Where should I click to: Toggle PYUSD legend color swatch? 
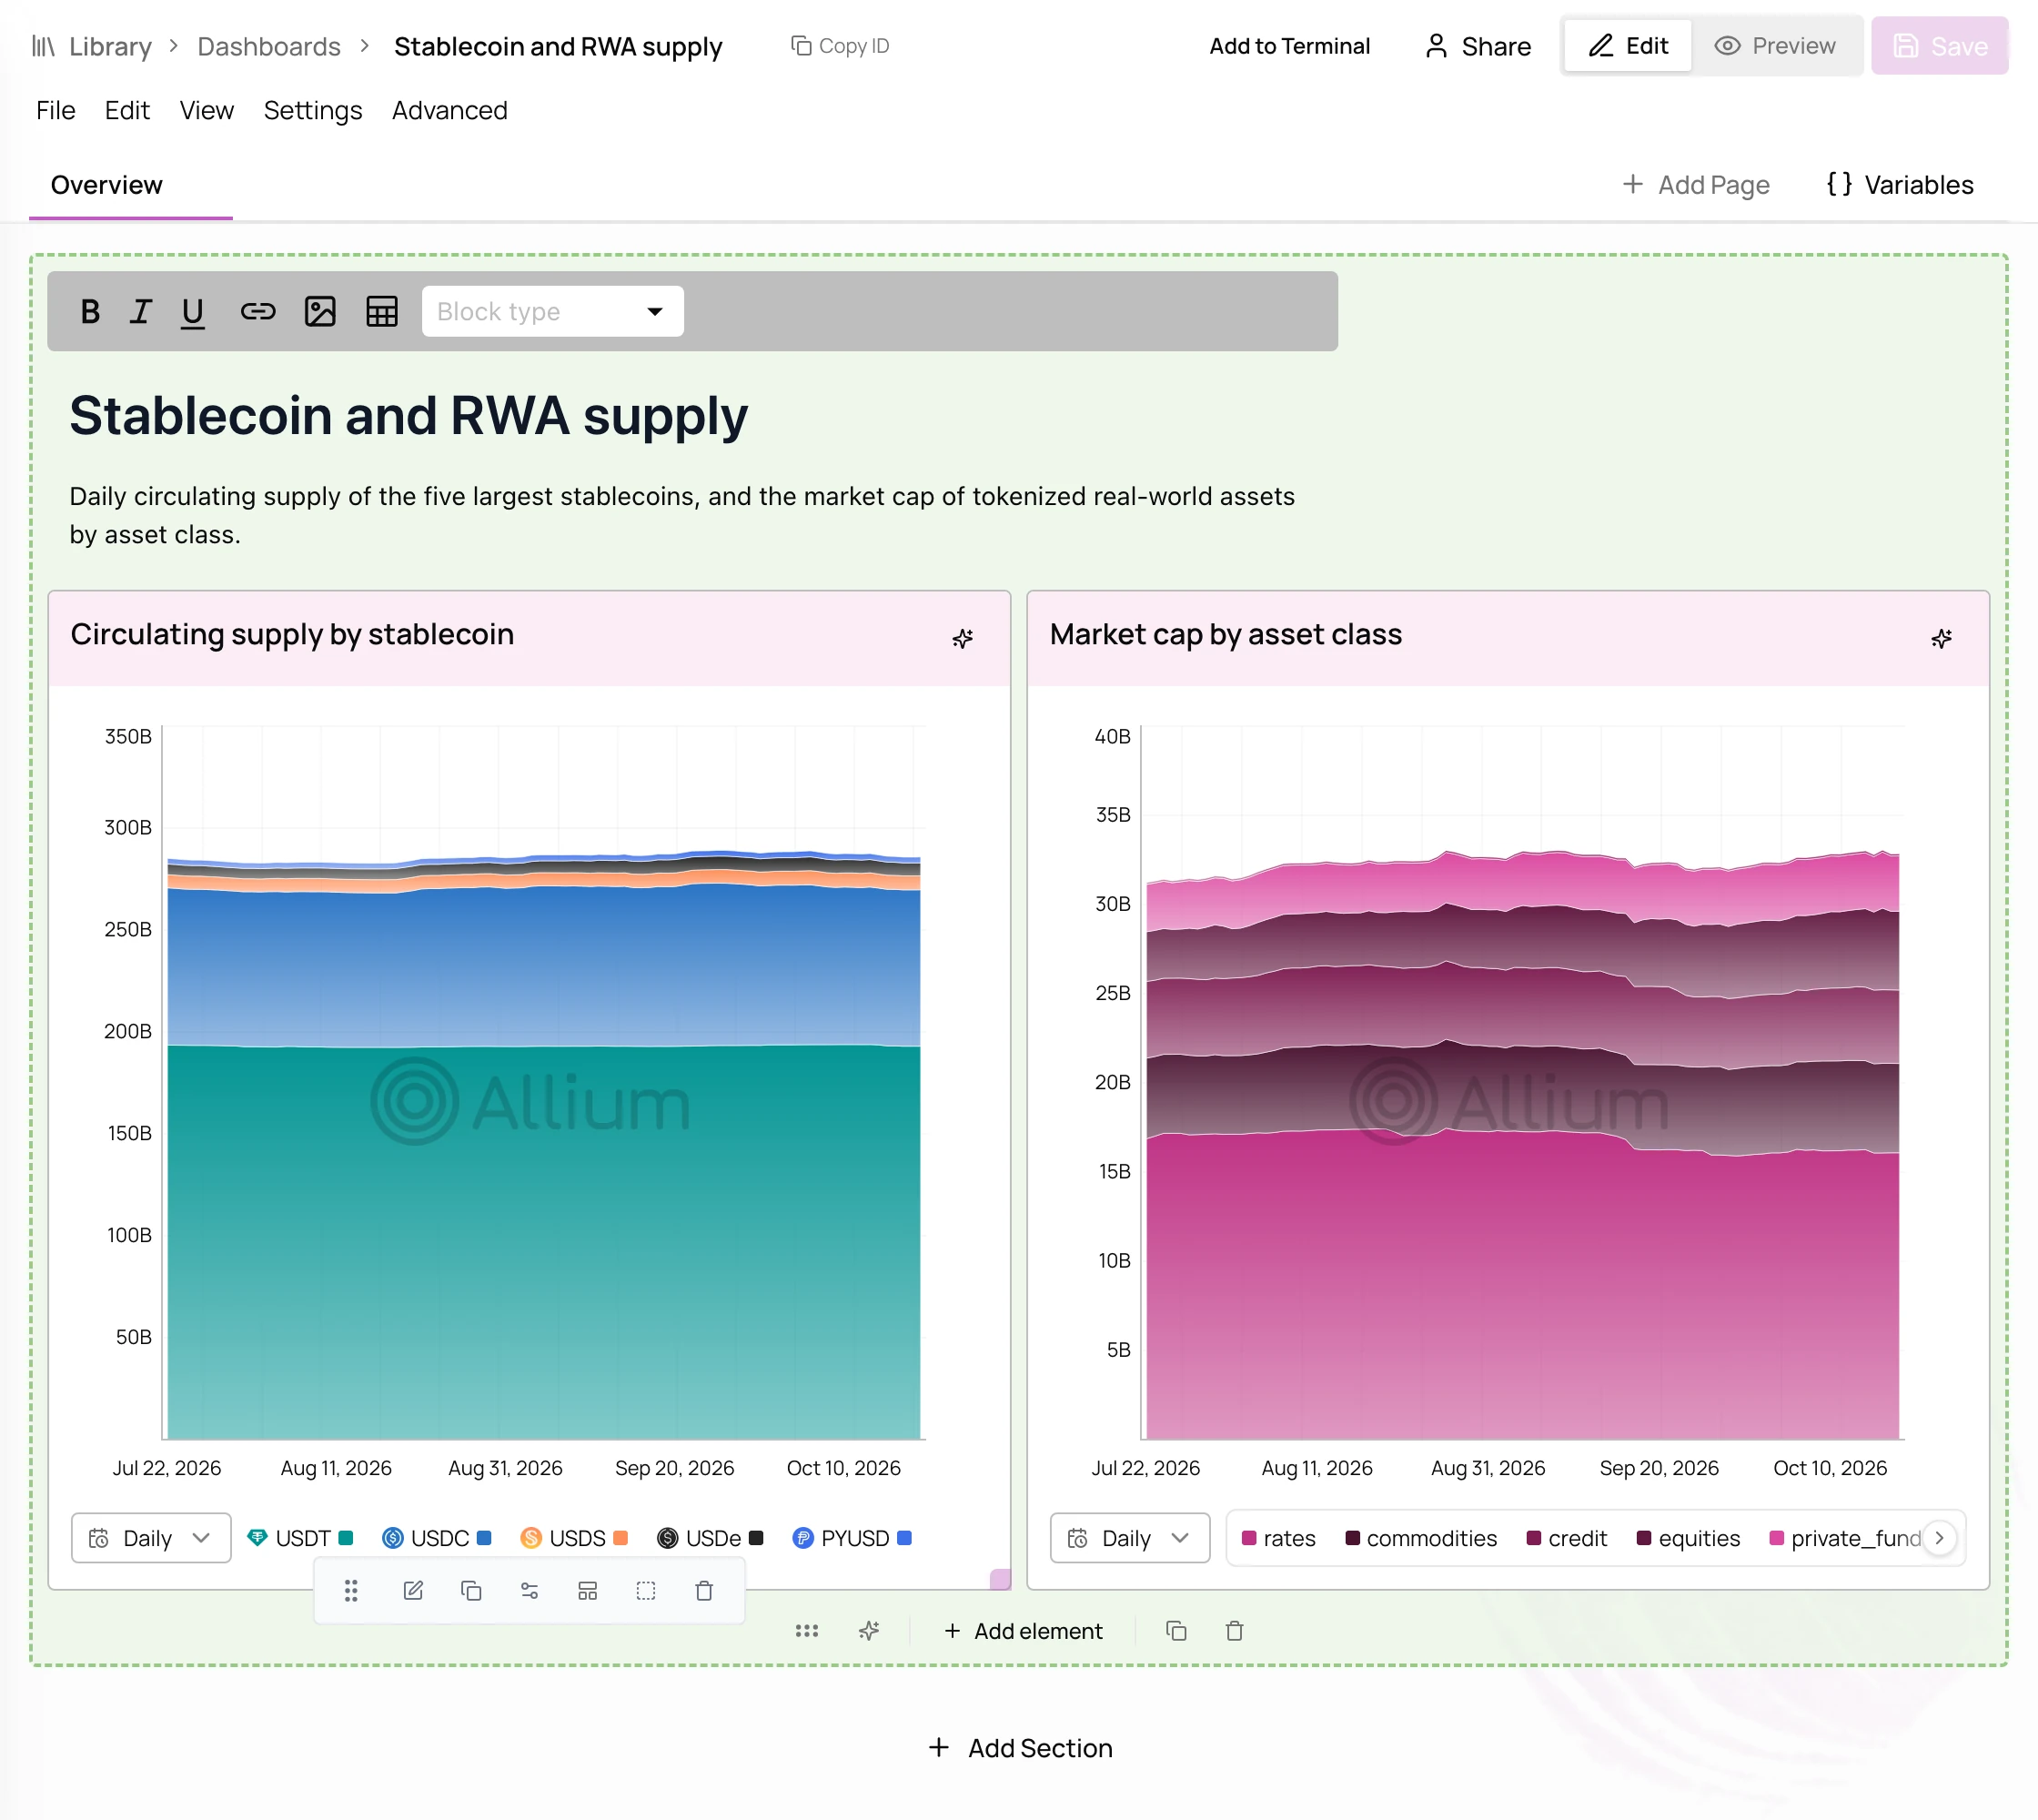click(904, 1538)
